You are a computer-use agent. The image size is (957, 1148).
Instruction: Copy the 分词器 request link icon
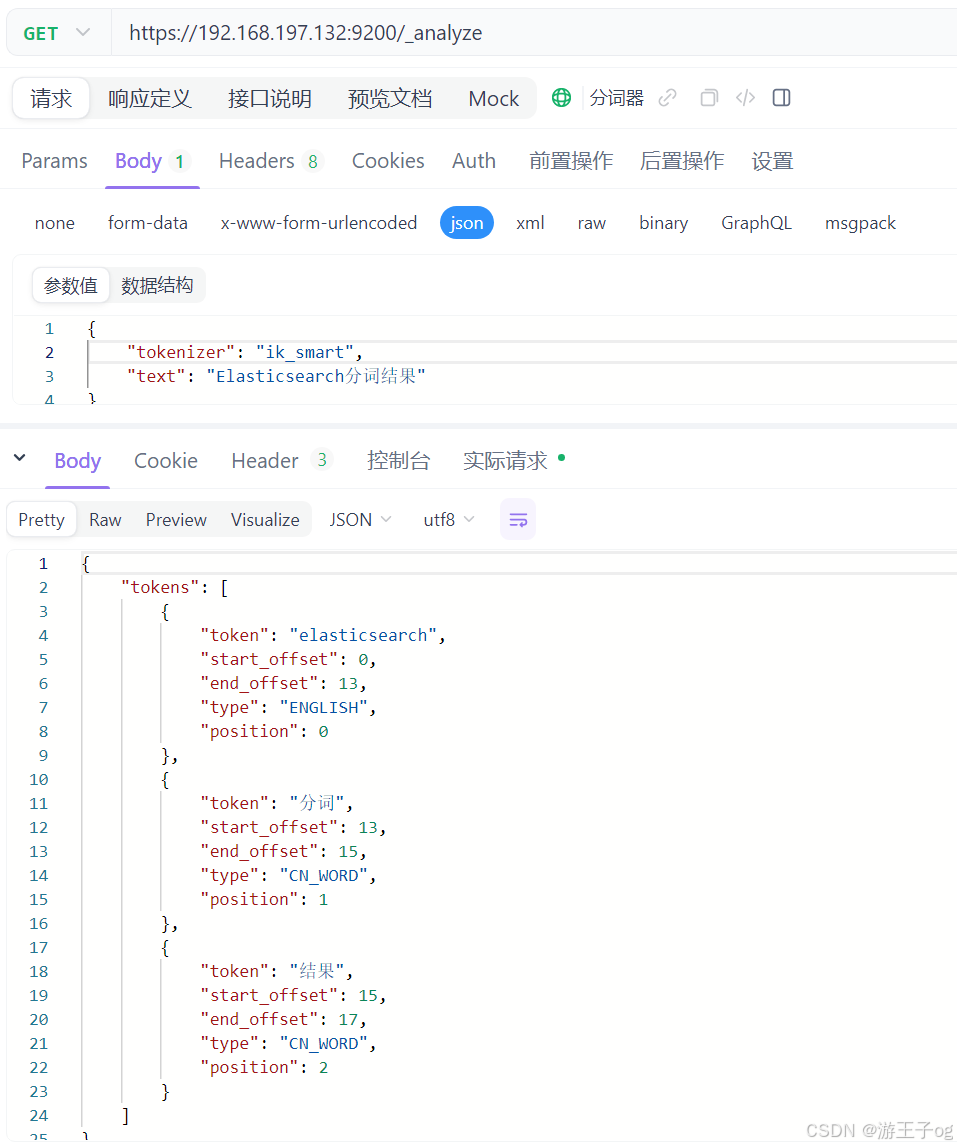tap(667, 97)
